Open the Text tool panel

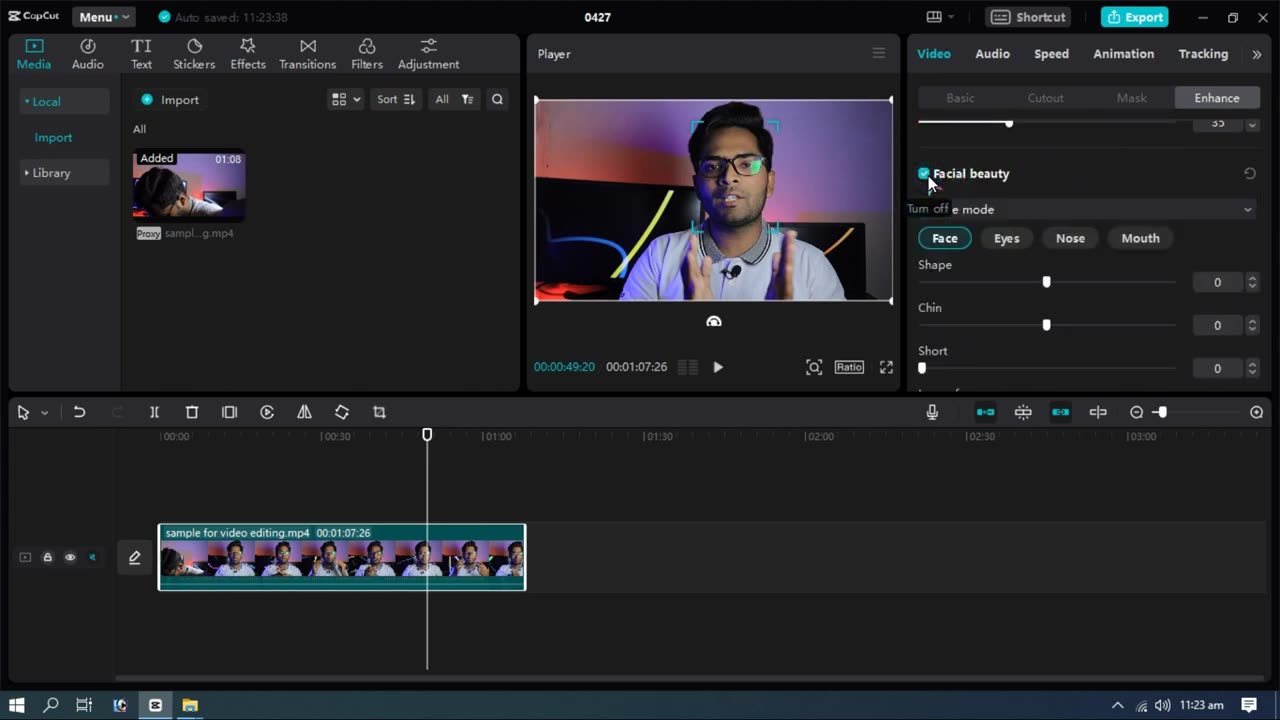pos(141,54)
